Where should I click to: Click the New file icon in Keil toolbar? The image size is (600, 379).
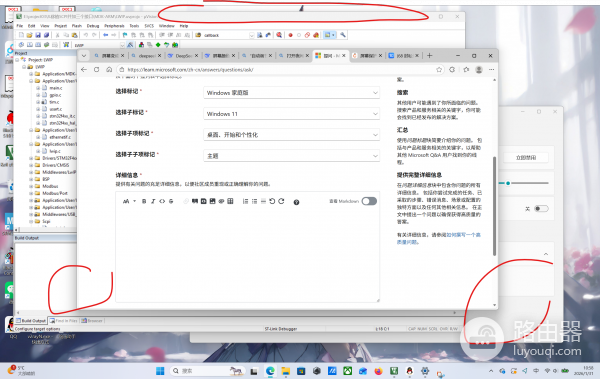click(x=21, y=35)
